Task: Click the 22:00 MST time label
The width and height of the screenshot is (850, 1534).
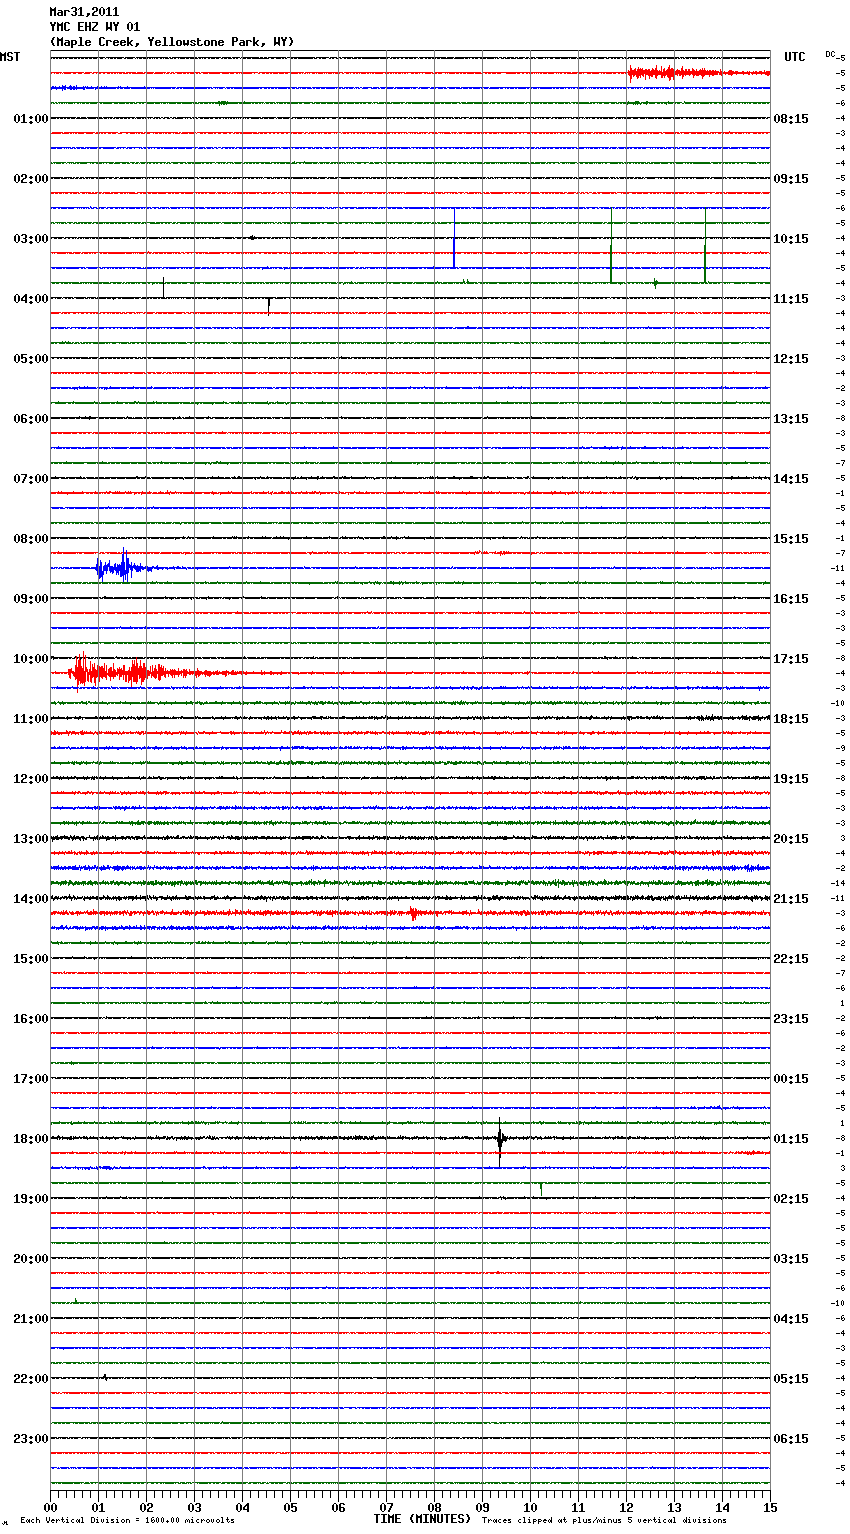Action: pos(31,1379)
